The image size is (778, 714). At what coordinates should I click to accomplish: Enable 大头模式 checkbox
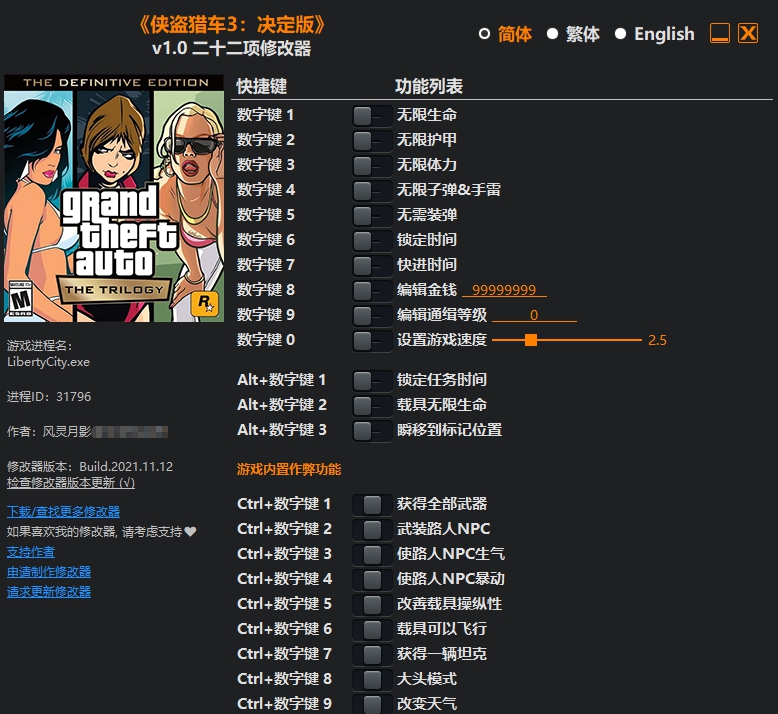372,679
